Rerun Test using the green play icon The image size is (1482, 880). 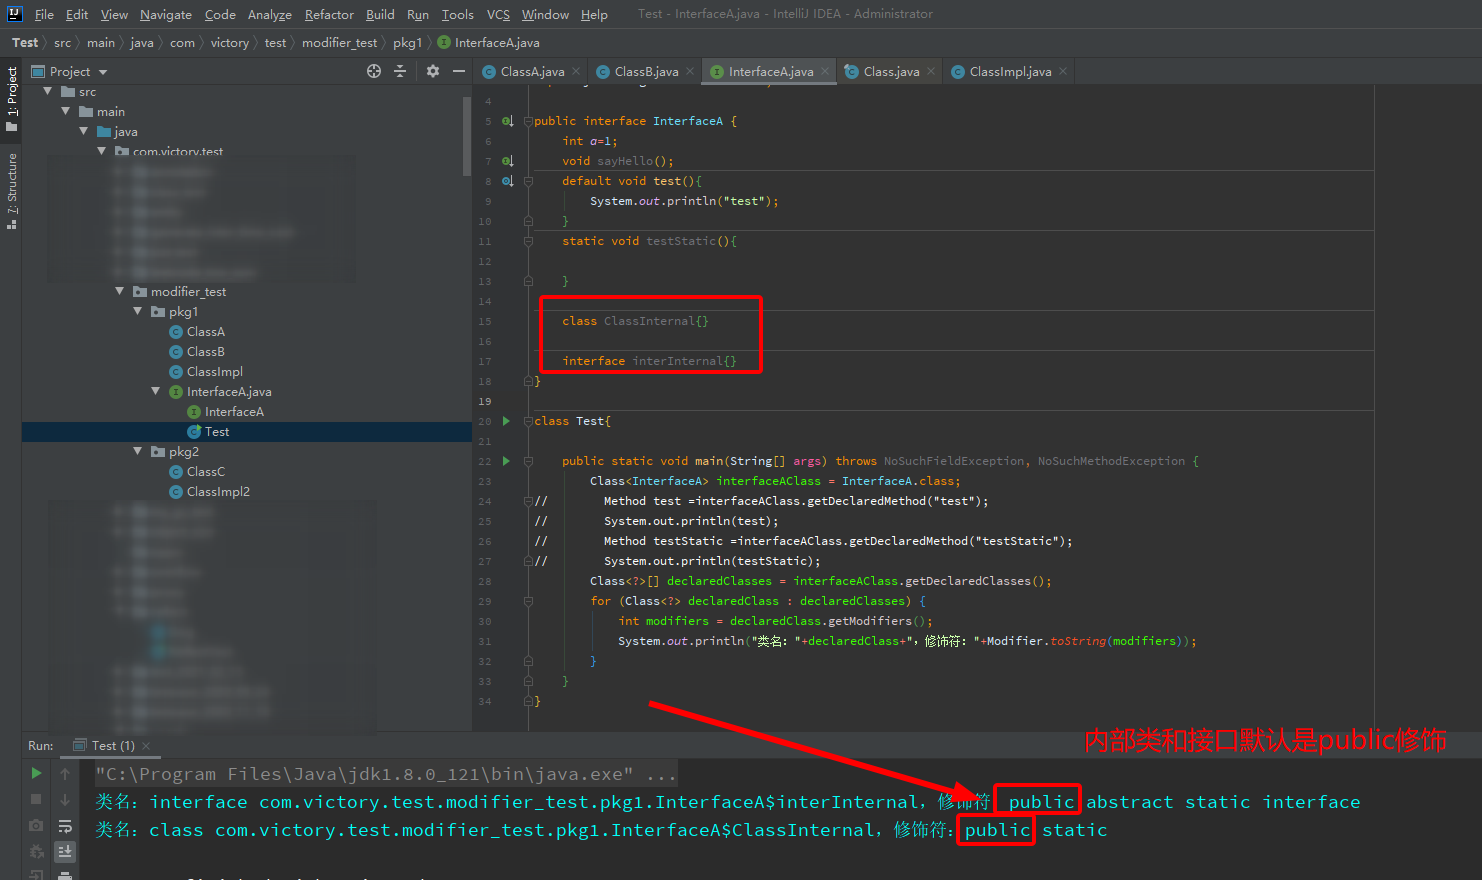tap(36, 773)
